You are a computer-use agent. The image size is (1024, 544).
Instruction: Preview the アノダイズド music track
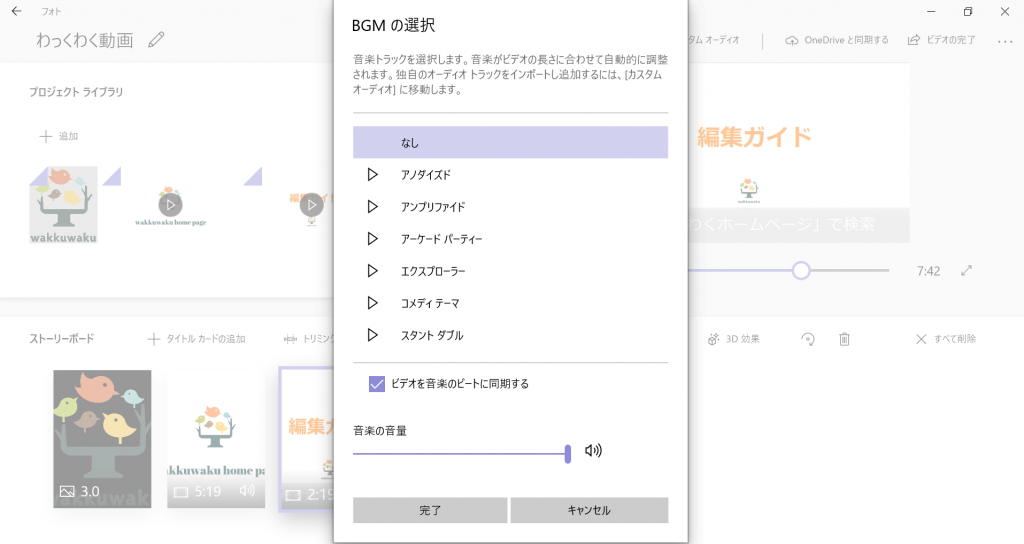pos(372,175)
